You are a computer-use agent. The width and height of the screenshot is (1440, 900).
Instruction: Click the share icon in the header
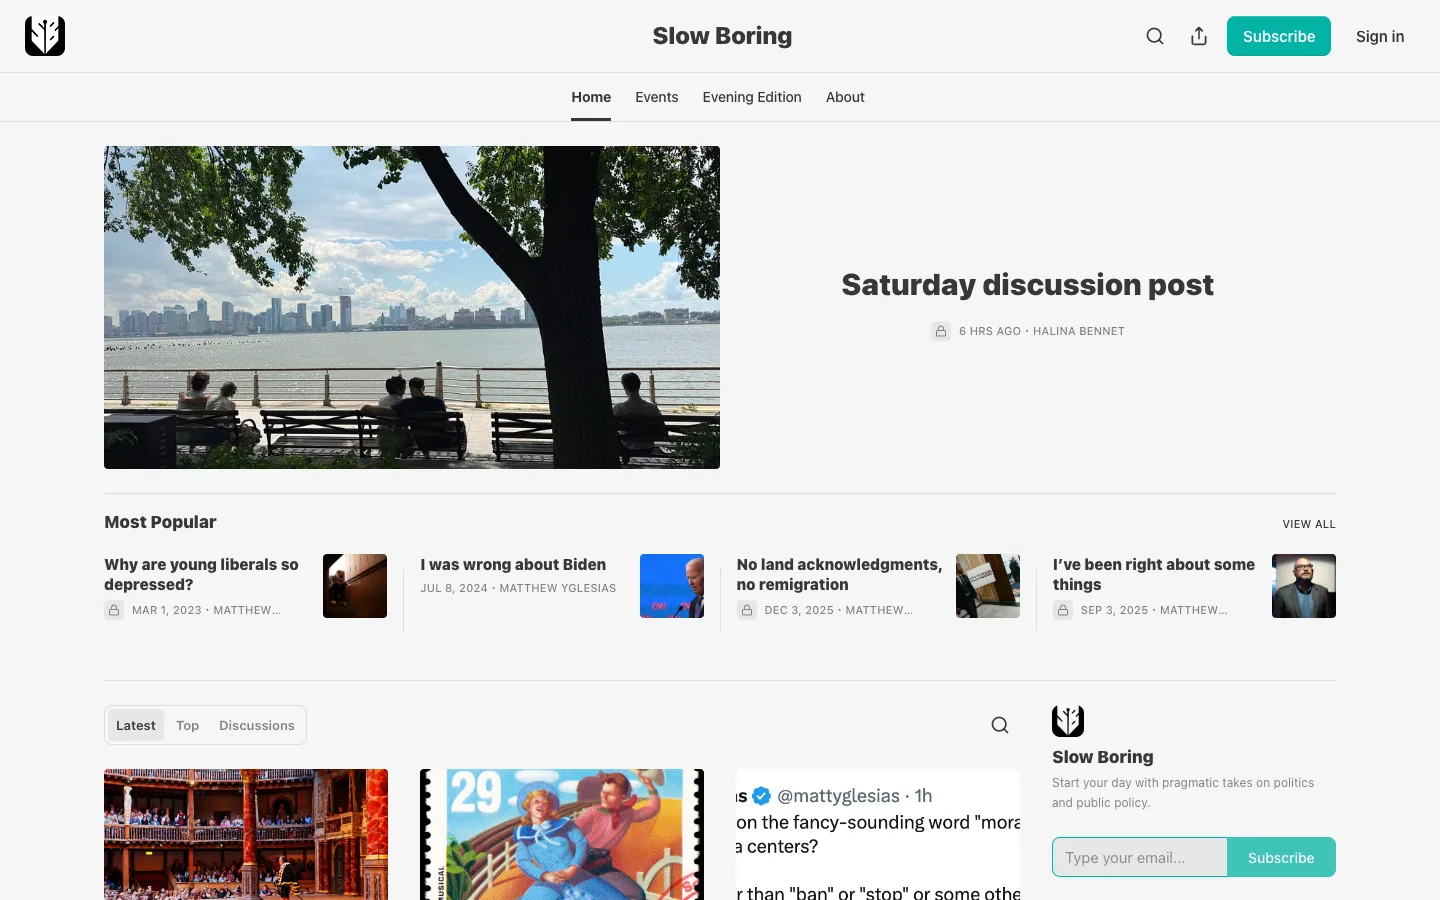point(1199,36)
